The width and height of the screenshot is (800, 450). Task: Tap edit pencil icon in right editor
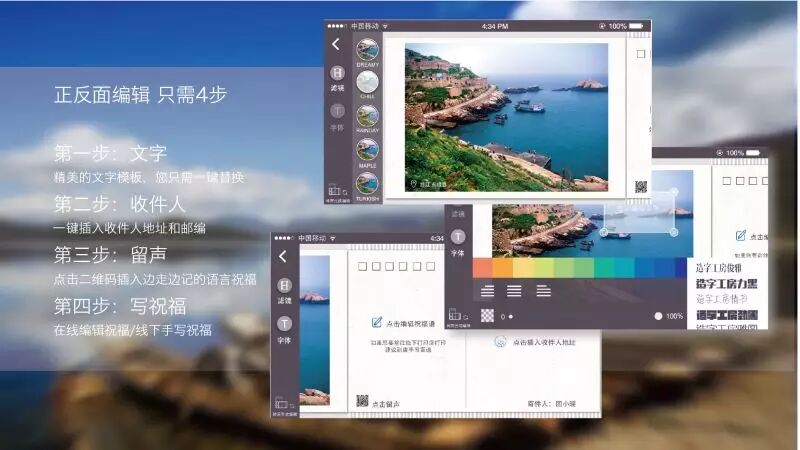(741, 235)
